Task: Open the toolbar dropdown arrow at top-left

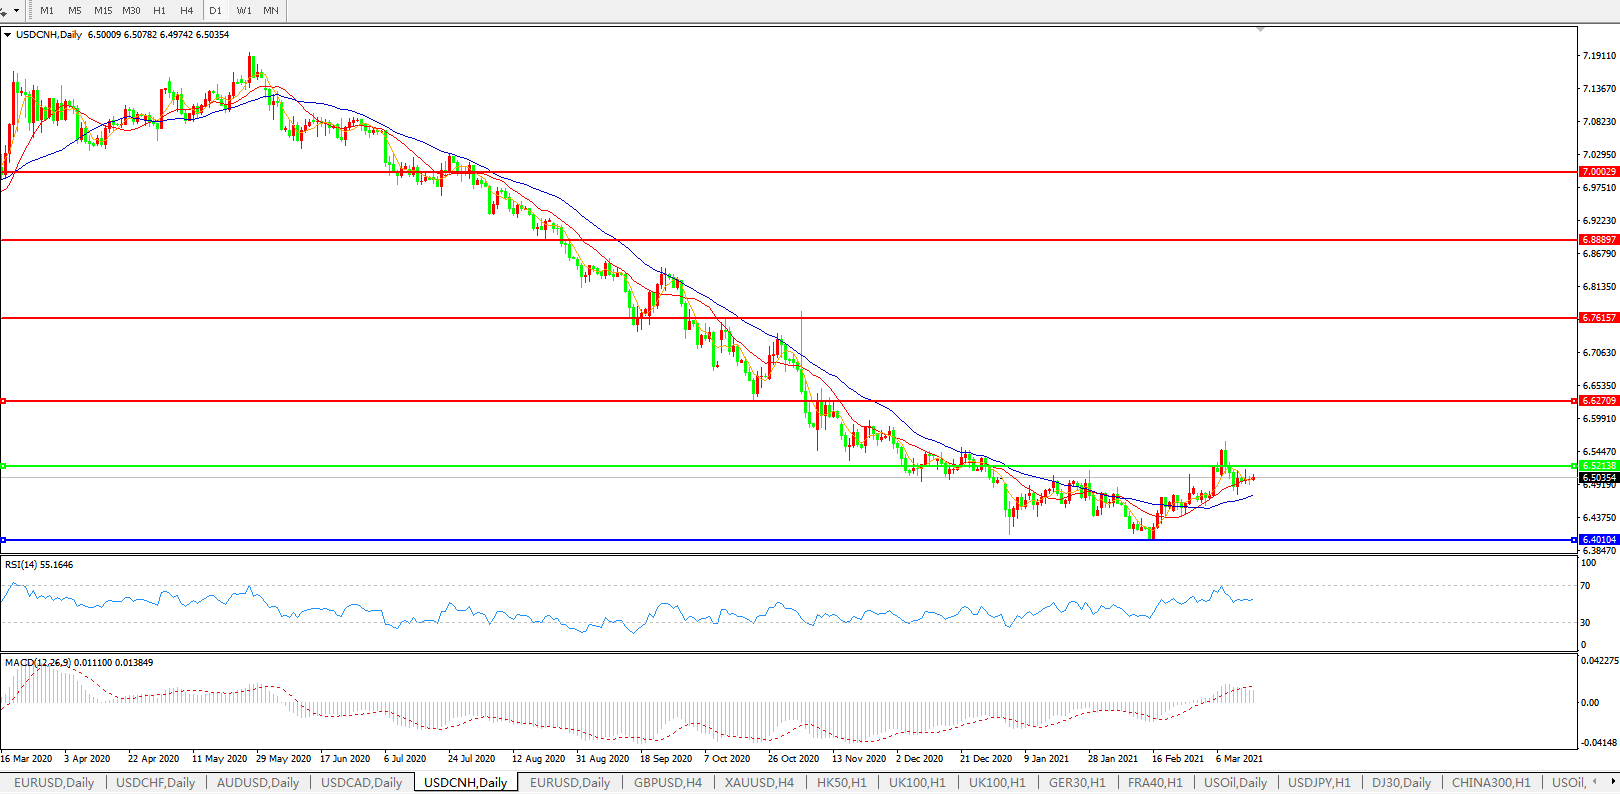Action: [x=16, y=11]
